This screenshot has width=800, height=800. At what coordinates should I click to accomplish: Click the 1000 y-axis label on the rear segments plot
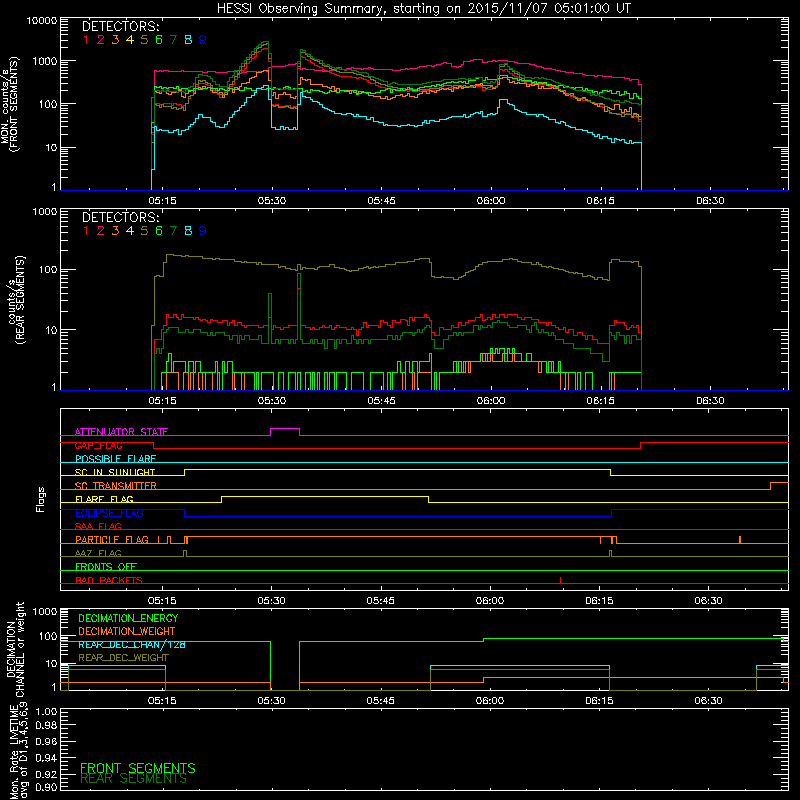(45, 211)
